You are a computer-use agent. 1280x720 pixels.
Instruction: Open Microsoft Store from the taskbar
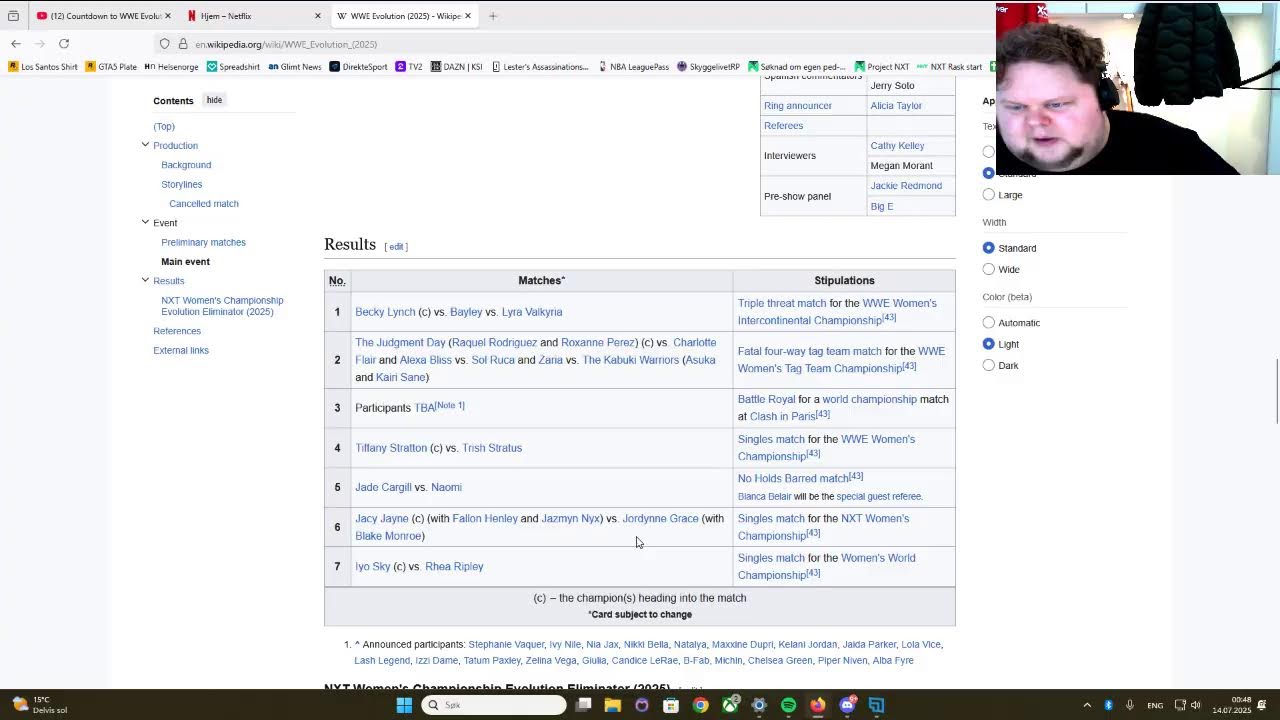pos(671,705)
